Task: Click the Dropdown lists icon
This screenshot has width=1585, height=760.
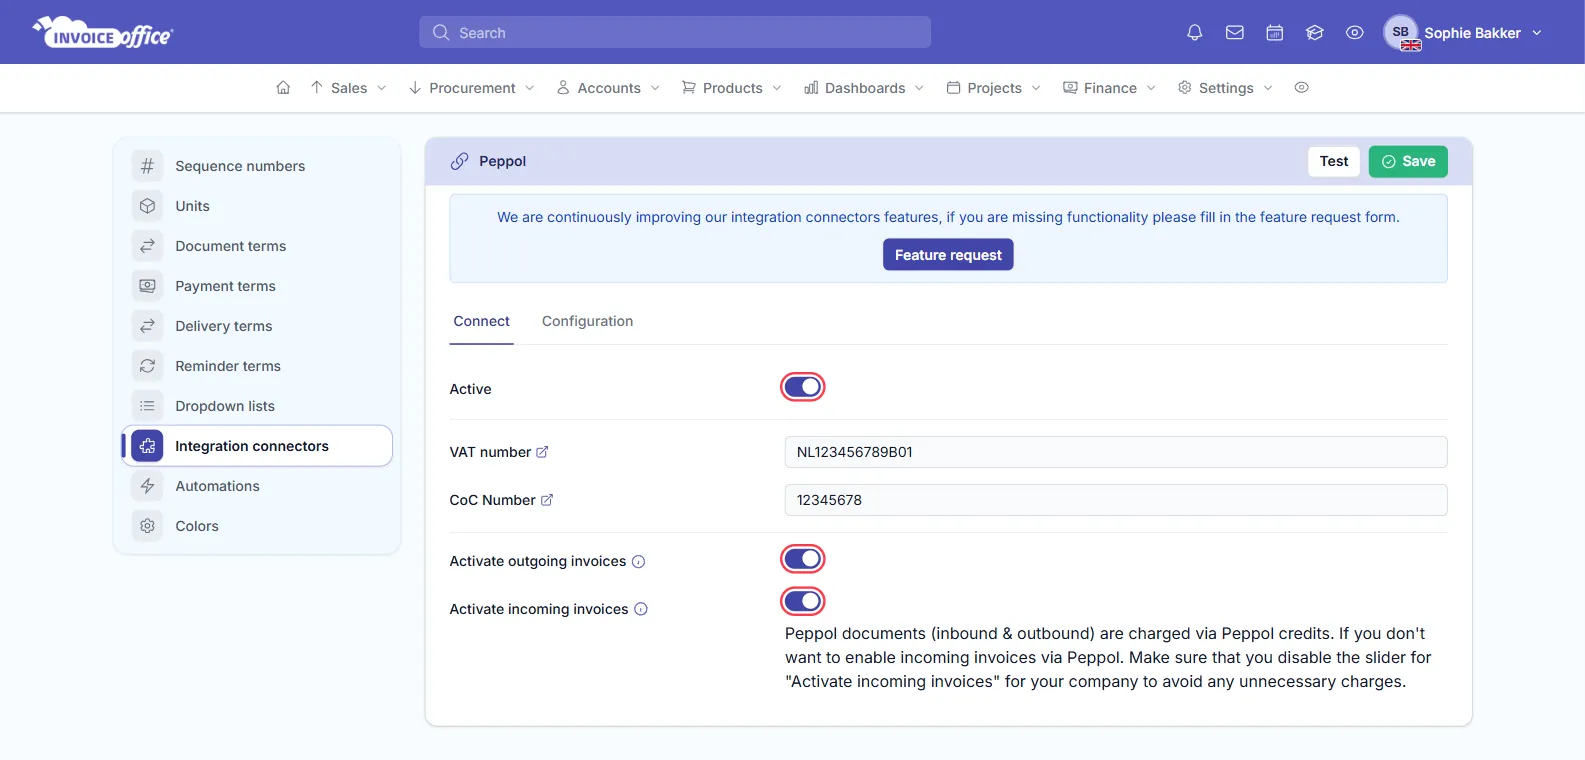Action: [147, 406]
